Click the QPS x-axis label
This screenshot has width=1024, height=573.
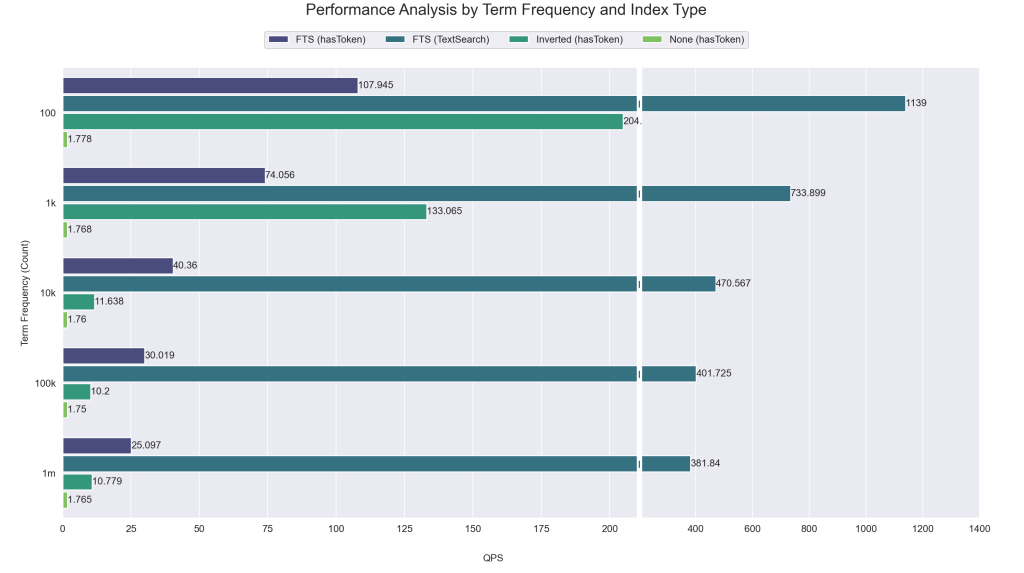point(493,558)
